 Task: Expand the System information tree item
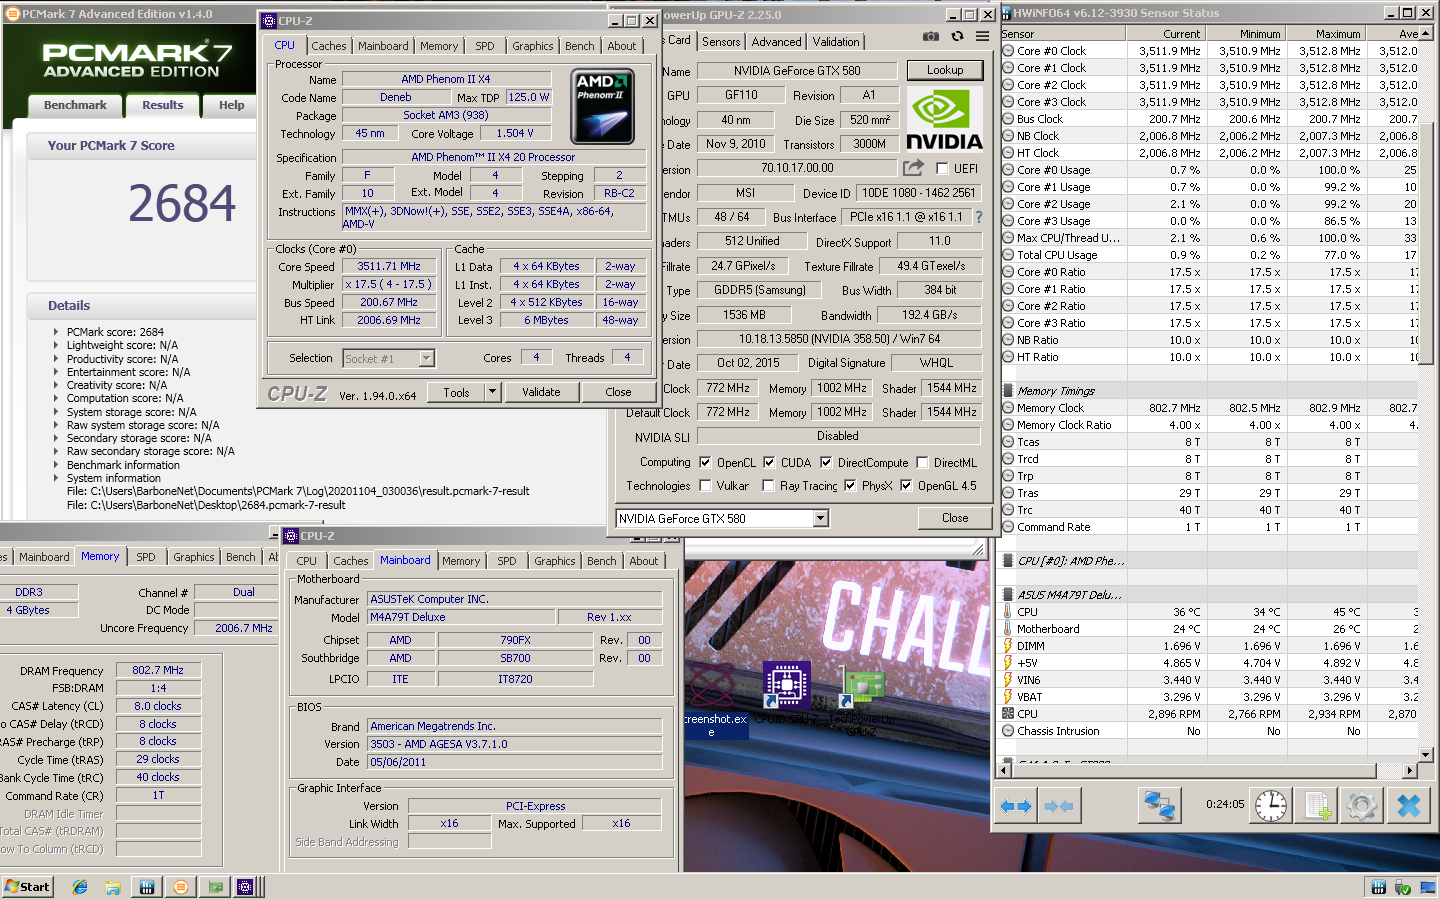pos(56,478)
